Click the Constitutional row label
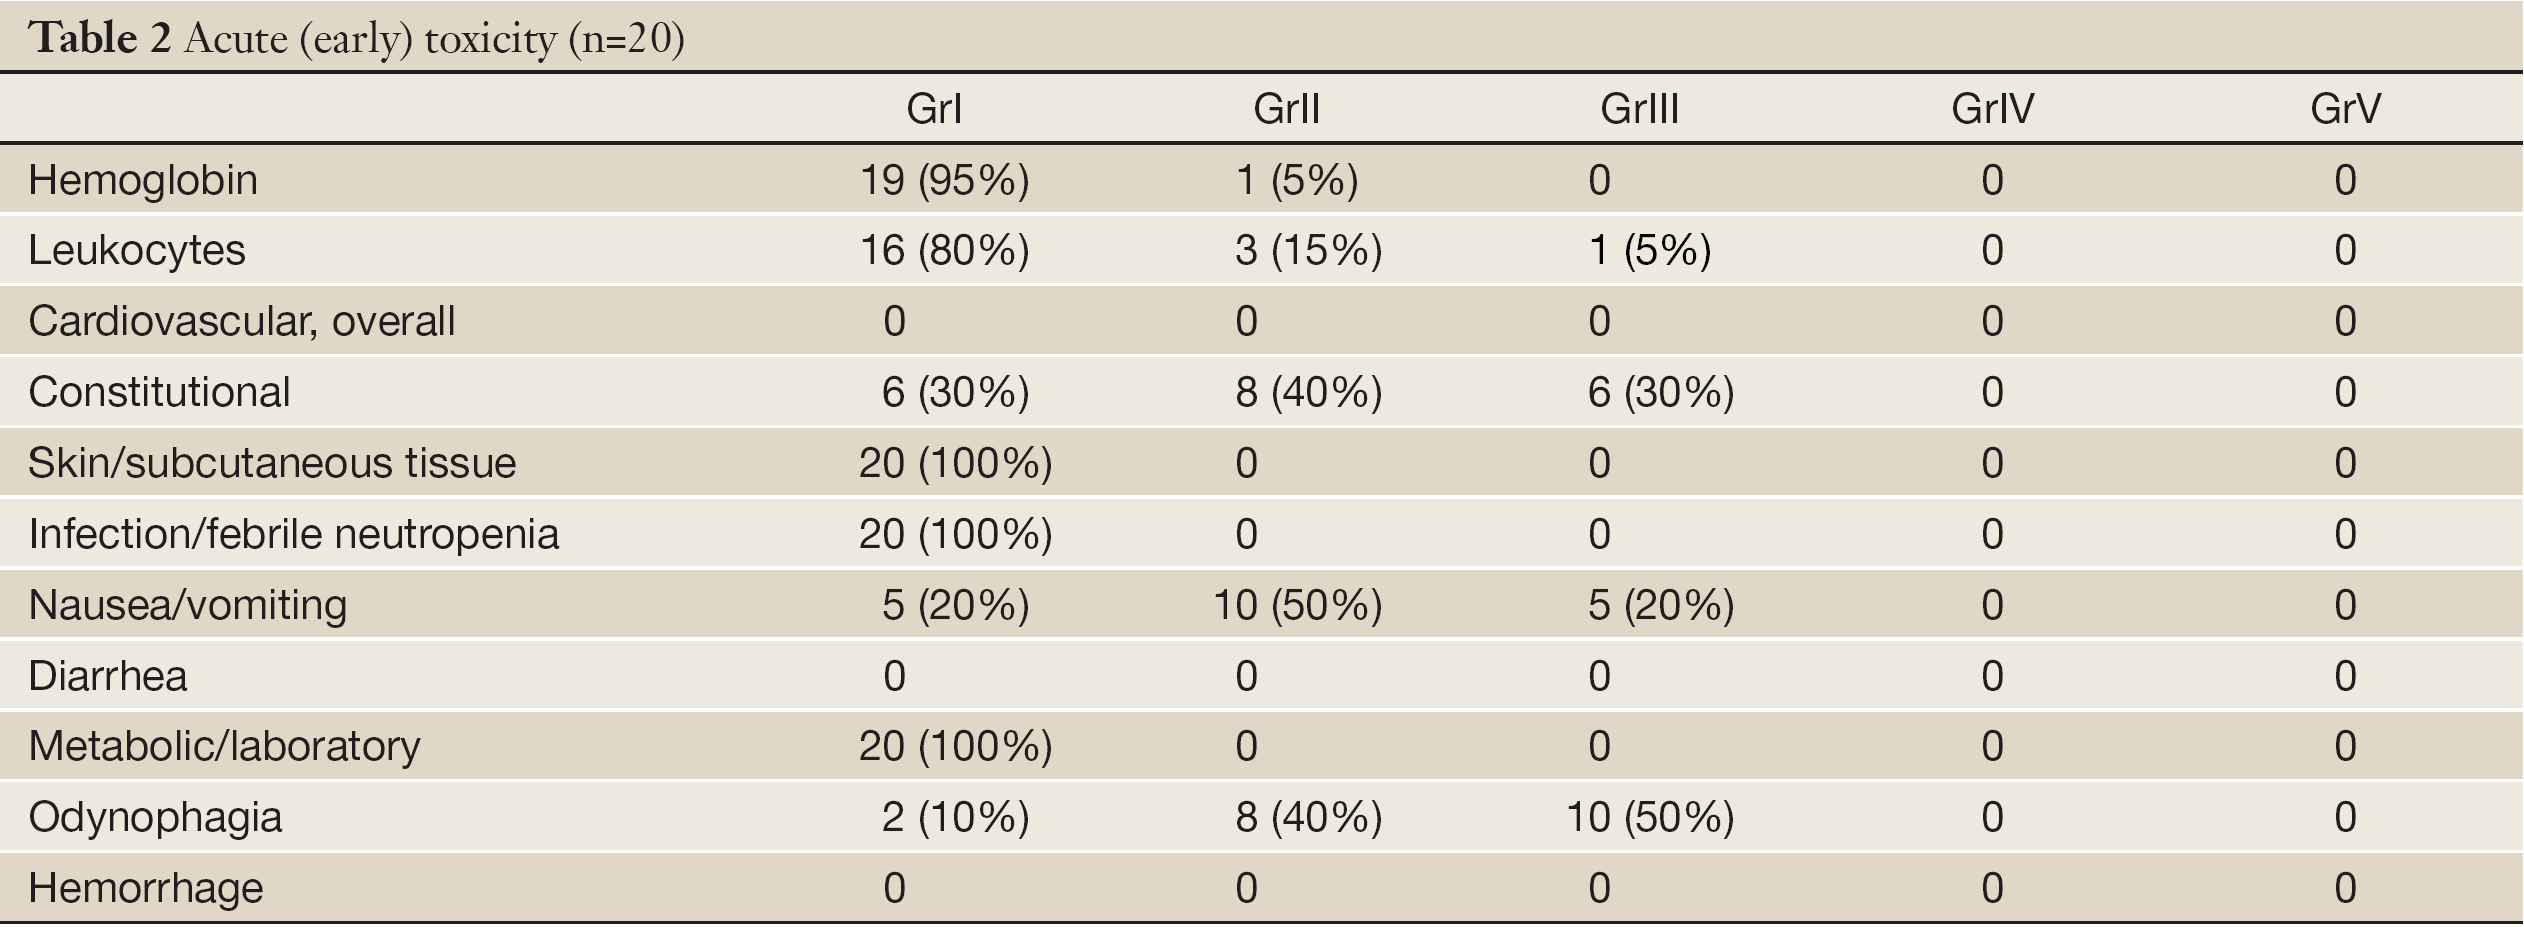The image size is (2524, 927). tap(159, 392)
